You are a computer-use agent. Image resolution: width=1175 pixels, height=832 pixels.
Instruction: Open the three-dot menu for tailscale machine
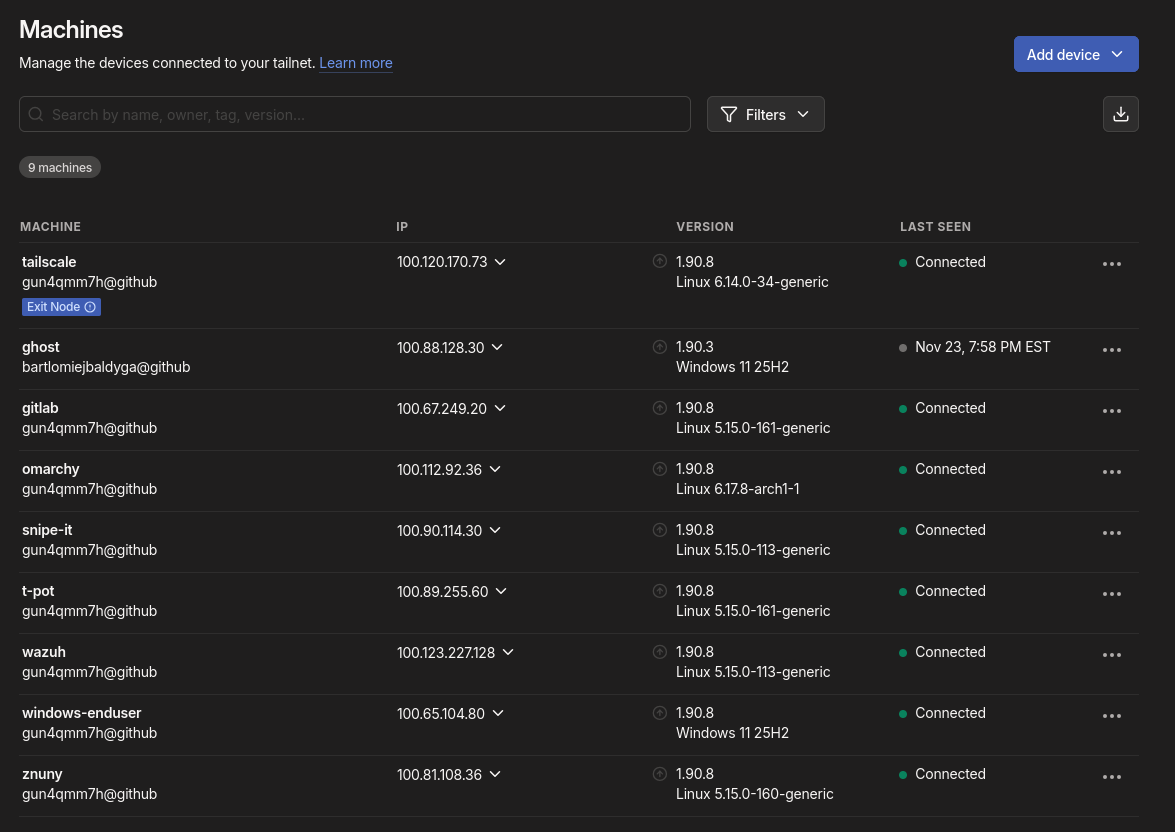click(x=1111, y=264)
